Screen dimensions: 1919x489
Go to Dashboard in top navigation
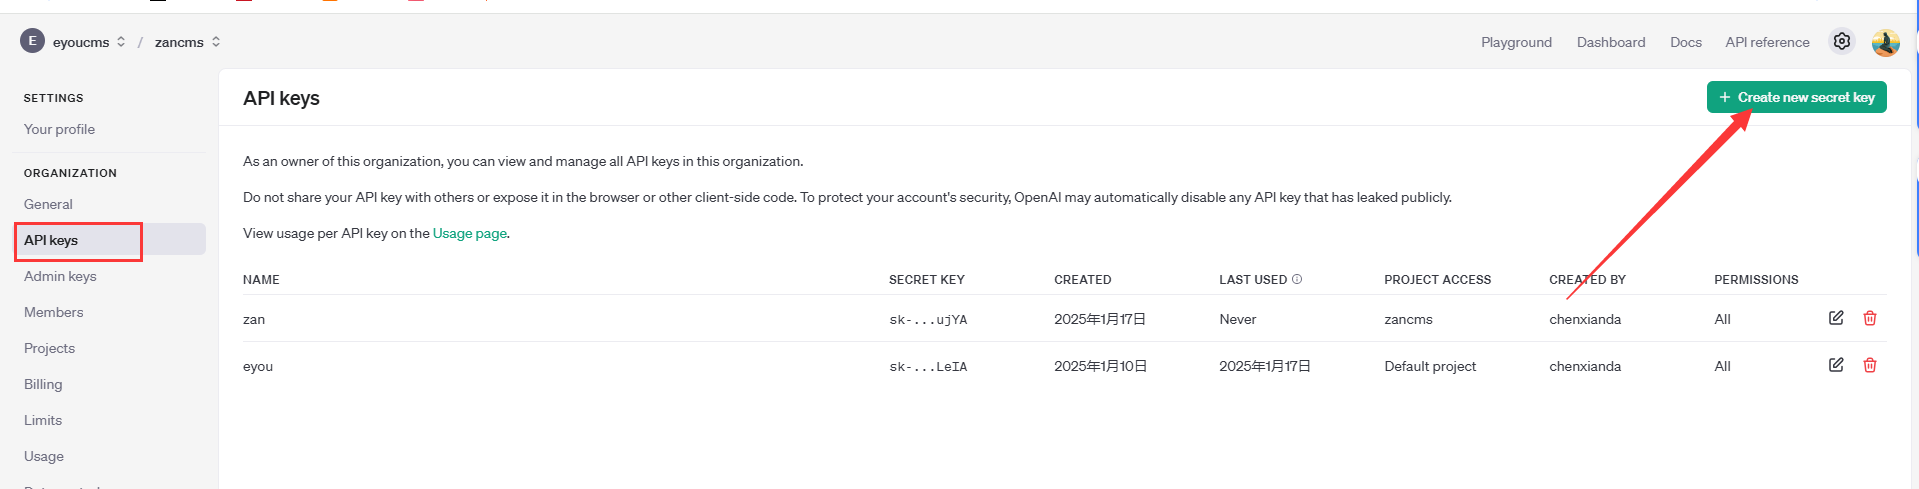point(1610,42)
